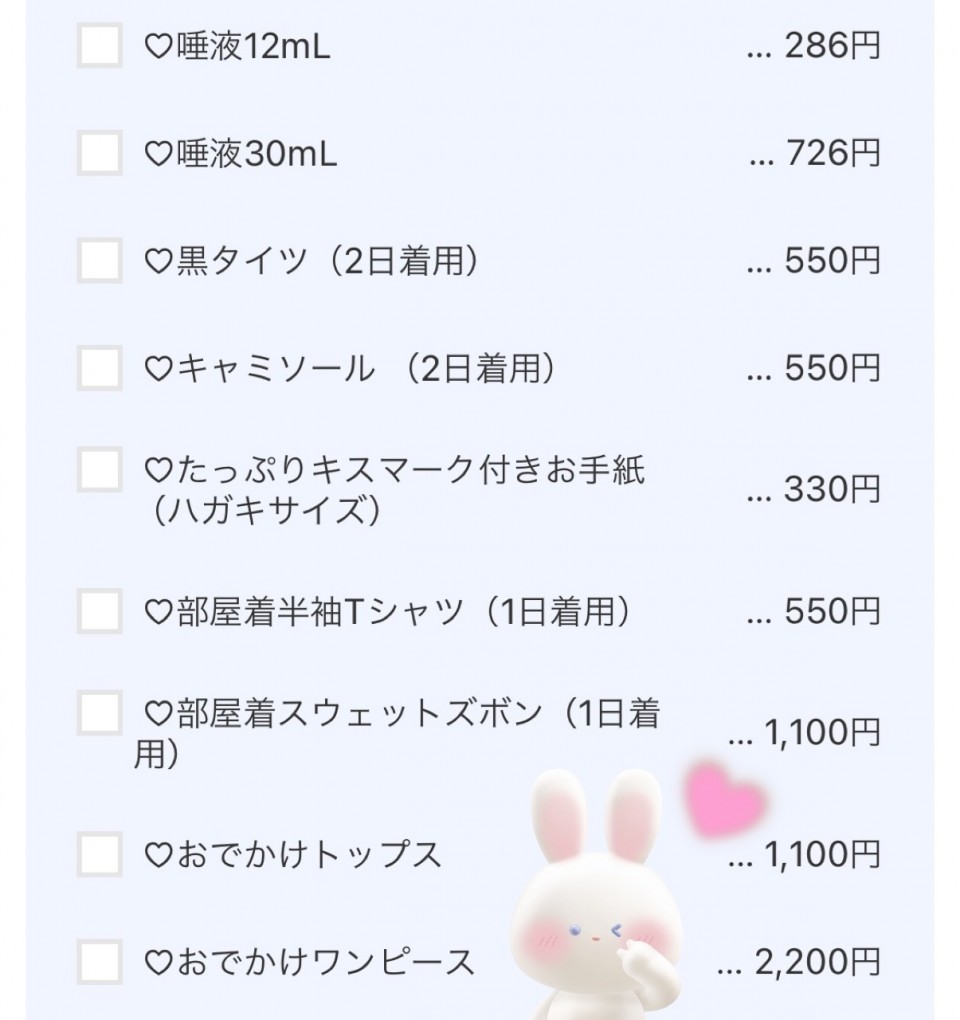The height and width of the screenshot is (1020, 960).
Task: Click the heart icon before 唾液12mL
Action: [x=159, y=47]
